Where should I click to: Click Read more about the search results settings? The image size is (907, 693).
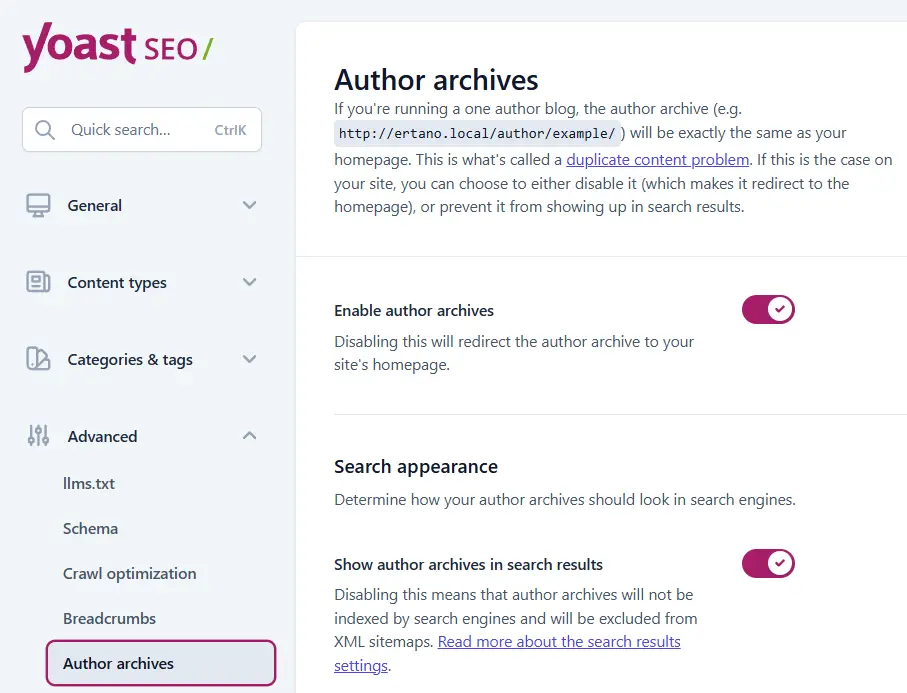559,641
